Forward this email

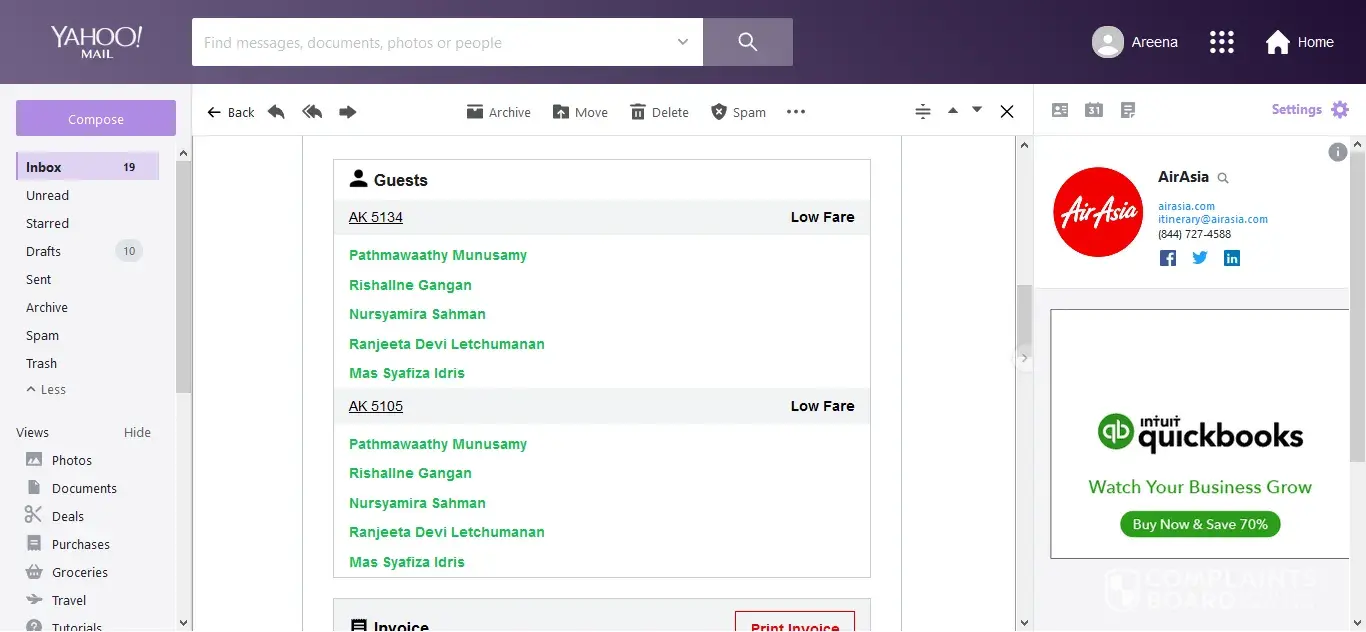coord(347,112)
